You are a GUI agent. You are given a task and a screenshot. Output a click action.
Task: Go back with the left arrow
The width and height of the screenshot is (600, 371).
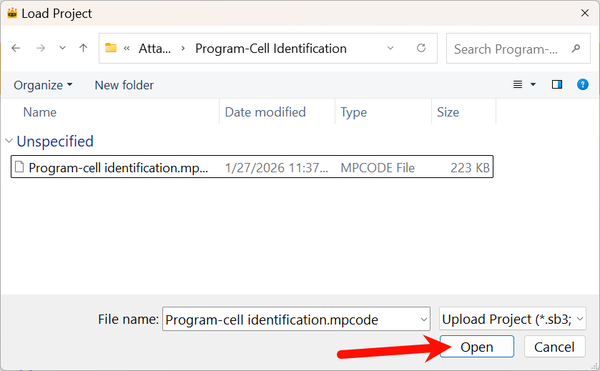tap(16, 48)
